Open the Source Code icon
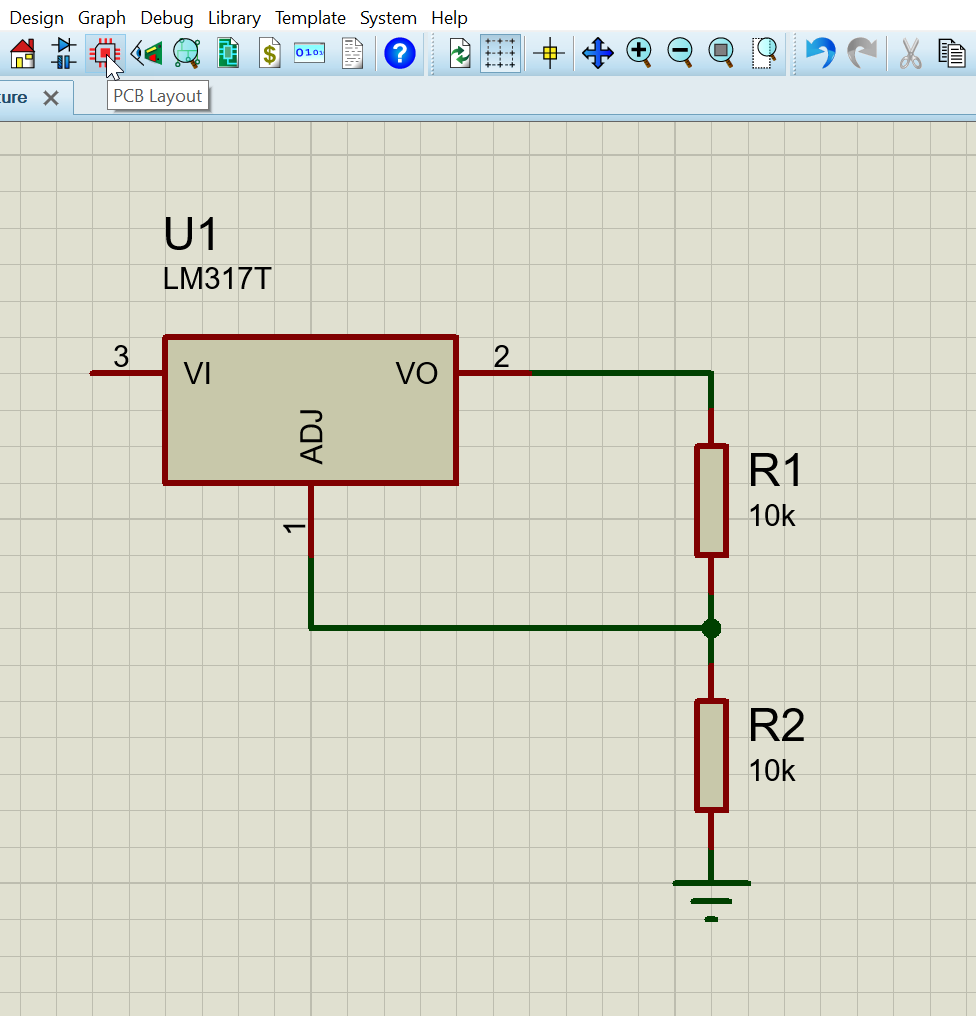Image resolution: width=976 pixels, height=1016 pixels. [309, 52]
